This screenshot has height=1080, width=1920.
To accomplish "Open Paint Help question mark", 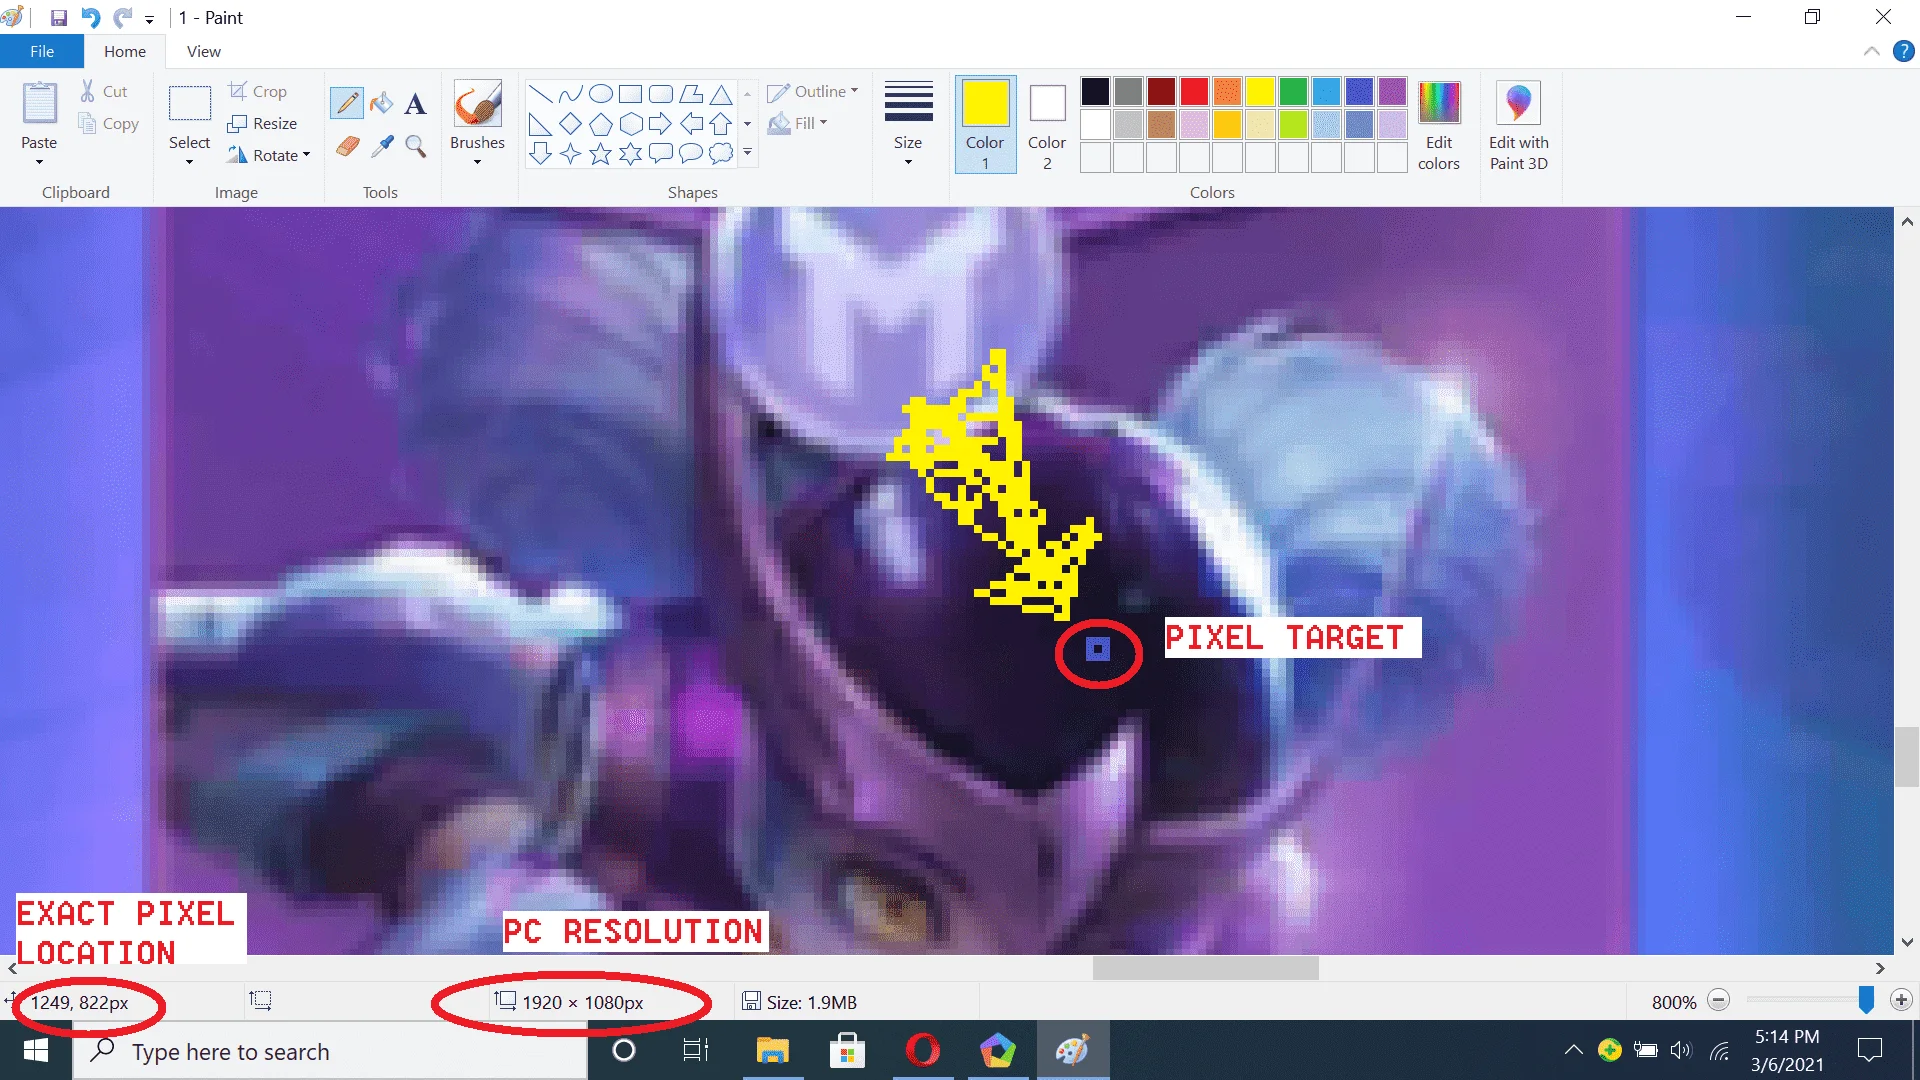I will [x=1903, y=51].
